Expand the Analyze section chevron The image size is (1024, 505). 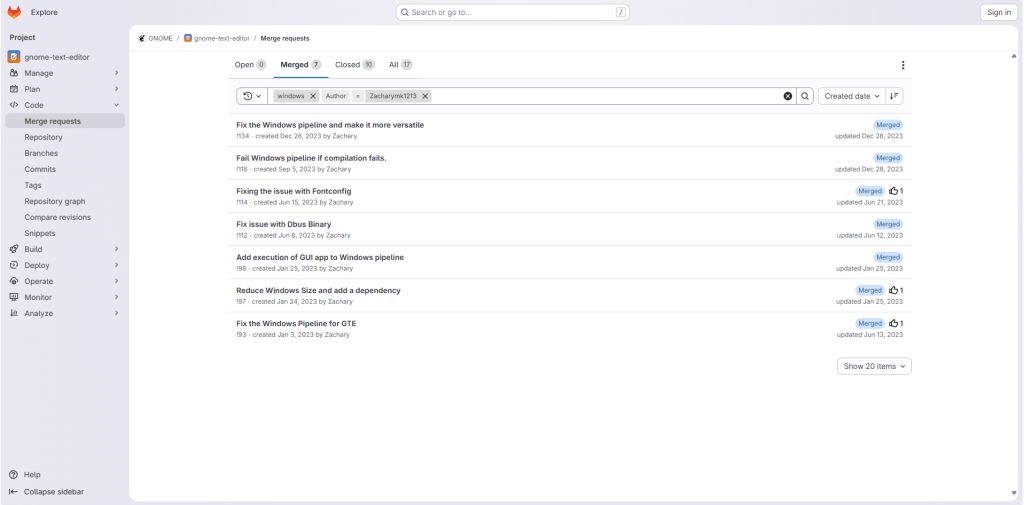coord(116,313)
